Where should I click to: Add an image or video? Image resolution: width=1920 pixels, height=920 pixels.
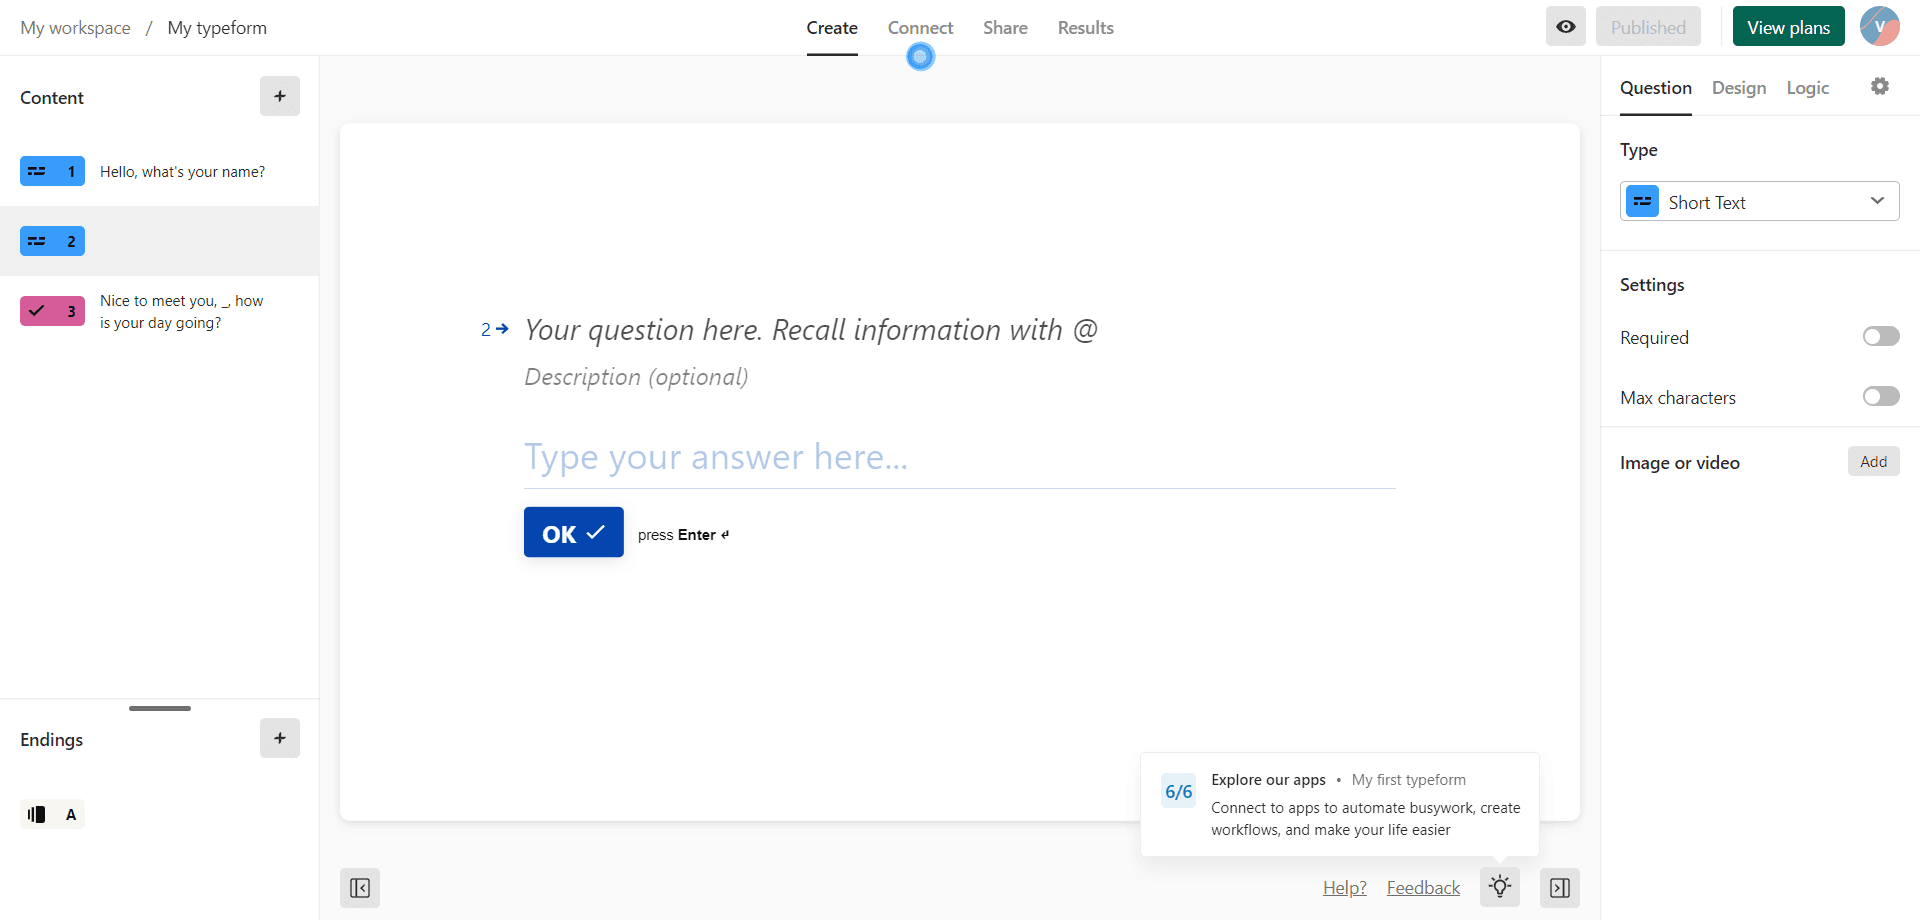click(1873, 461)
